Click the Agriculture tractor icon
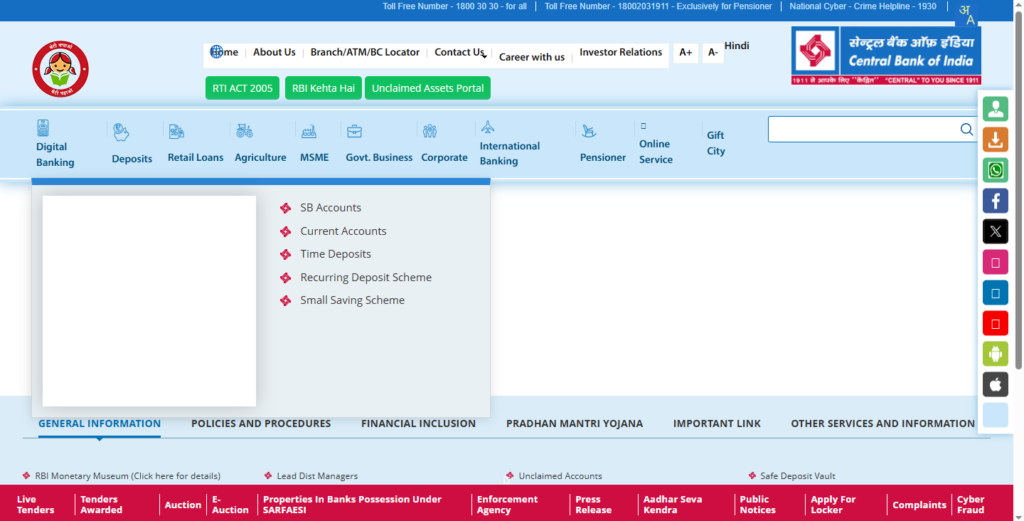 244,131
